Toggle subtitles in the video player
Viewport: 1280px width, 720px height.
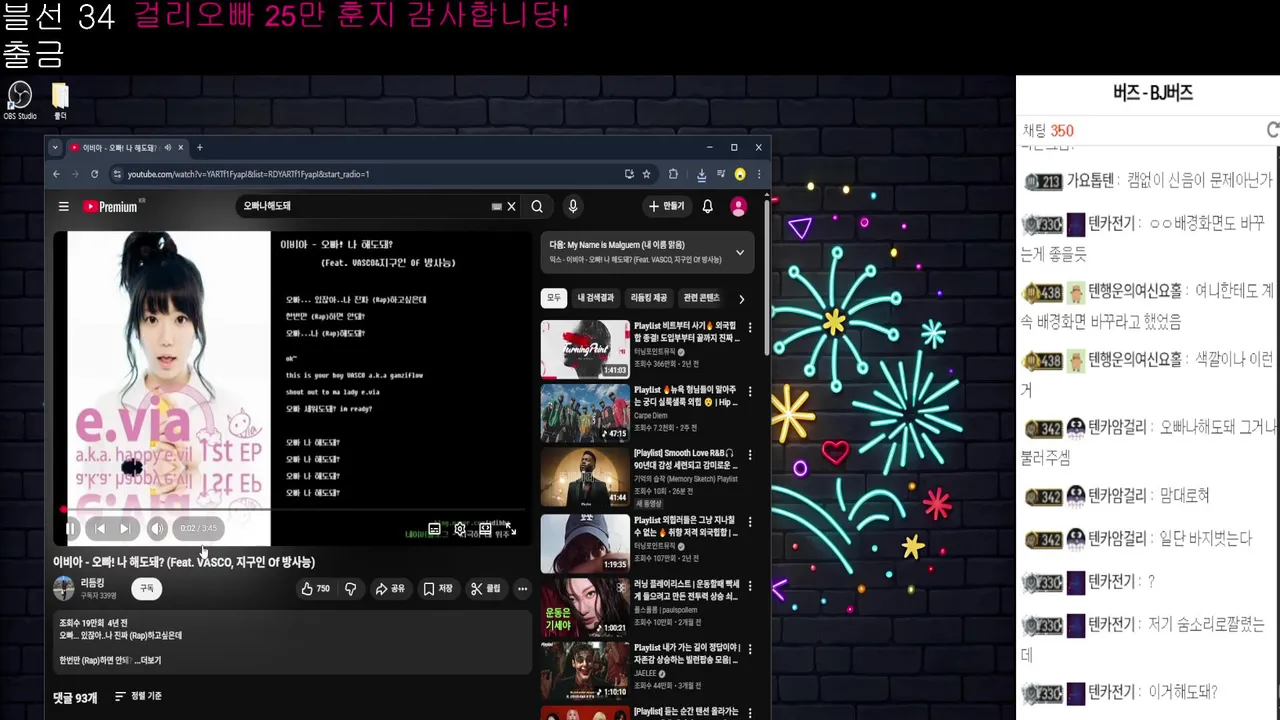[434, 529]
